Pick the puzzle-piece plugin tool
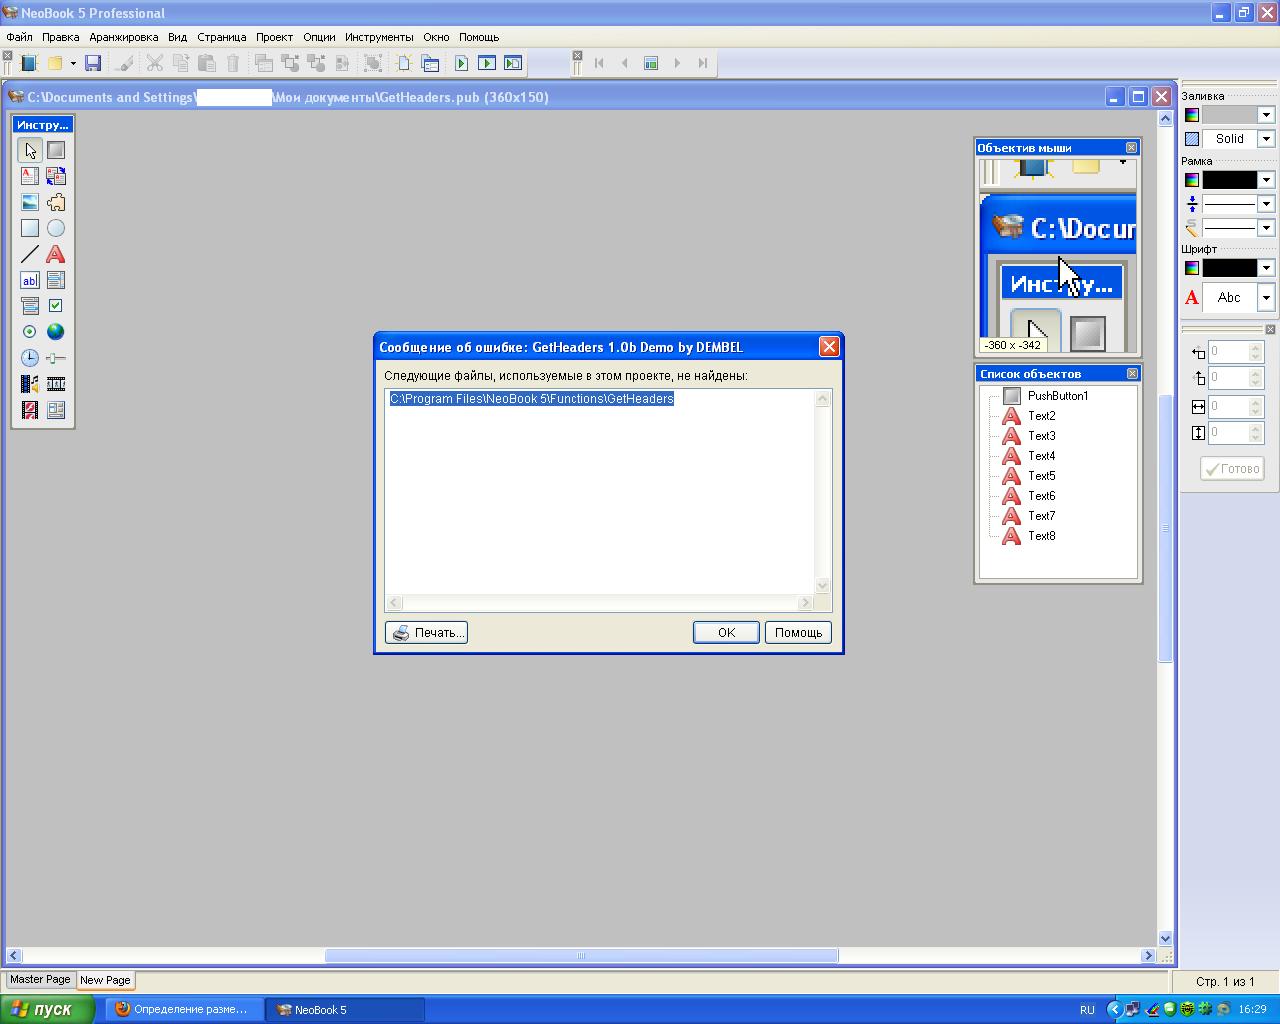Viewport: 1280px width, 1024px height. [x=56, y=202]
